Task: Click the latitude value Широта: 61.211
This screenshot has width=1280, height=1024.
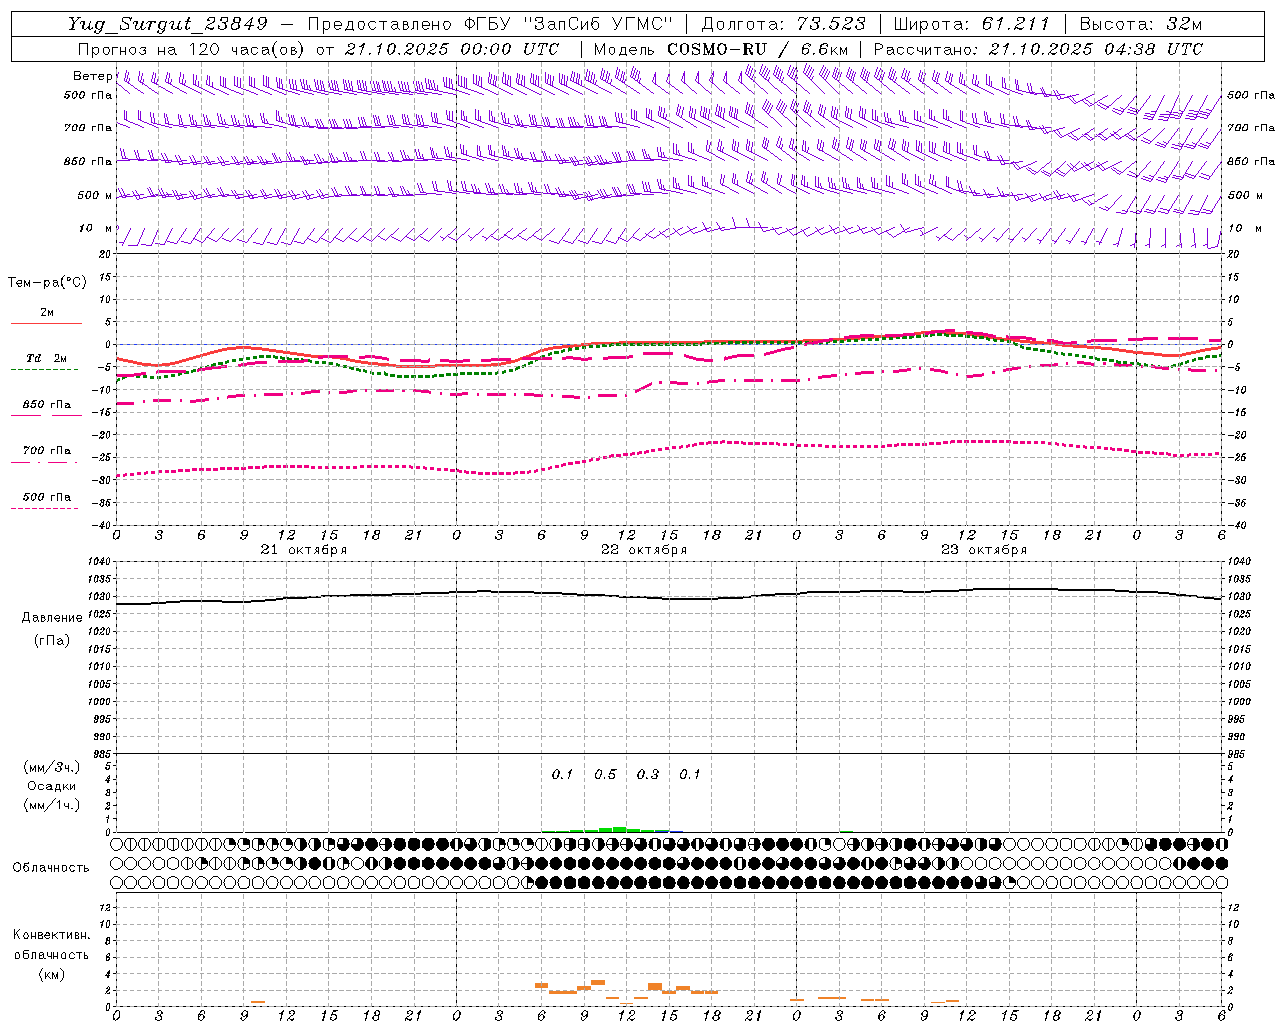Action: 971,24
